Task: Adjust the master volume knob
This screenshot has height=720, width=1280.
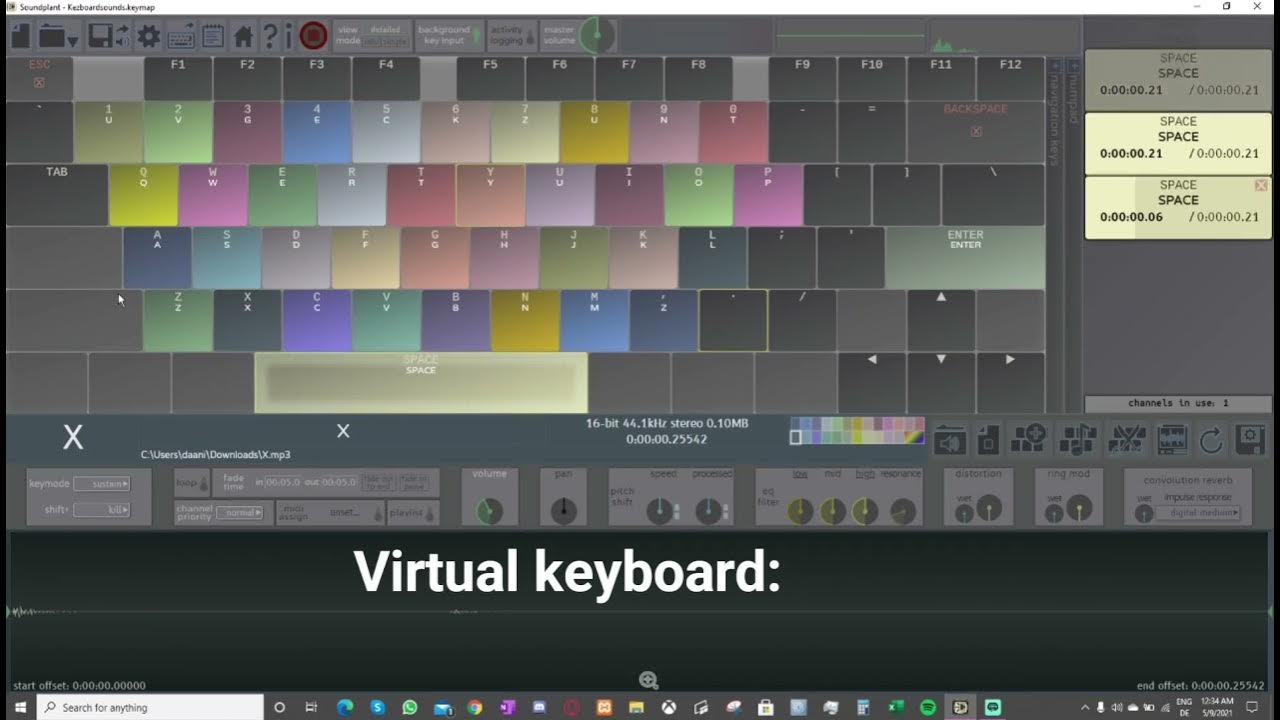Action: point(597,36)
